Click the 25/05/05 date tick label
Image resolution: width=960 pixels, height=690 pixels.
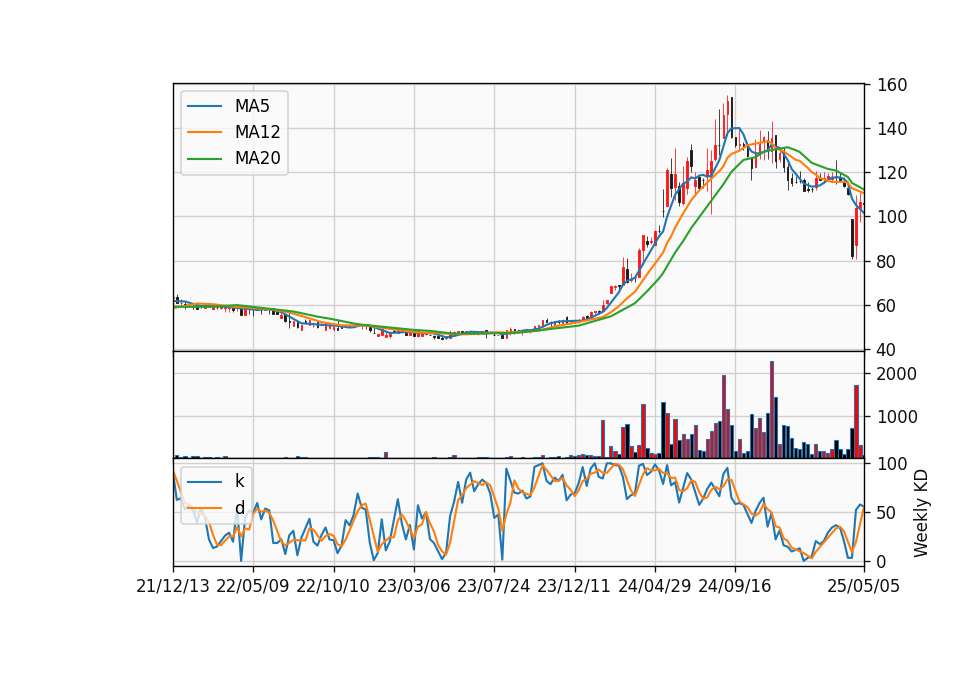click(863, 586)
